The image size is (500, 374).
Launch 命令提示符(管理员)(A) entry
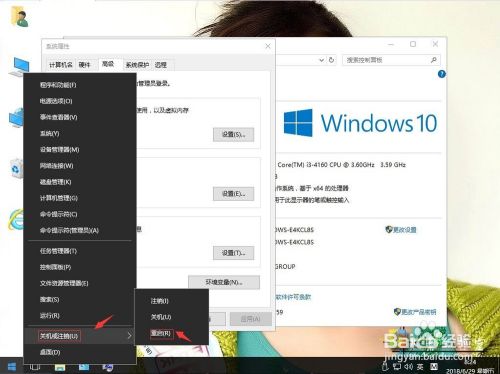[80, 230]
